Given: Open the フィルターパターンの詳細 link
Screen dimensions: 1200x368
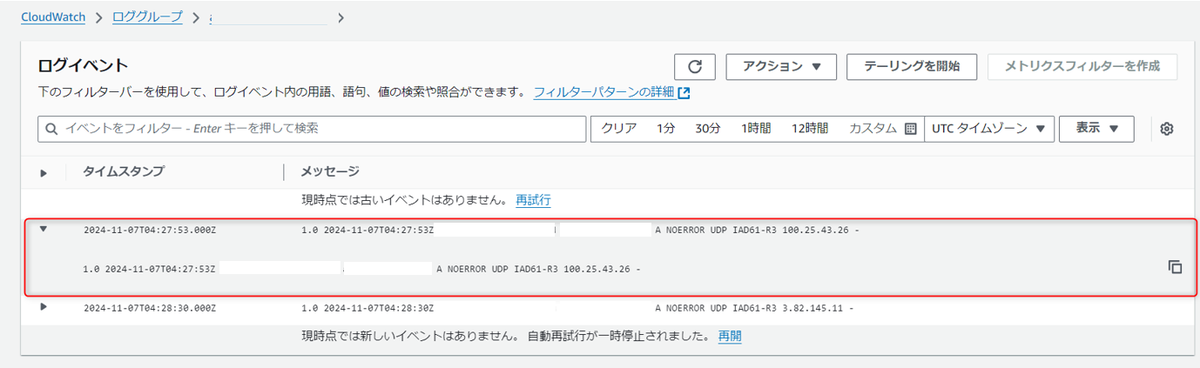Looking at the screenshot, I should [x=603, y=93].
